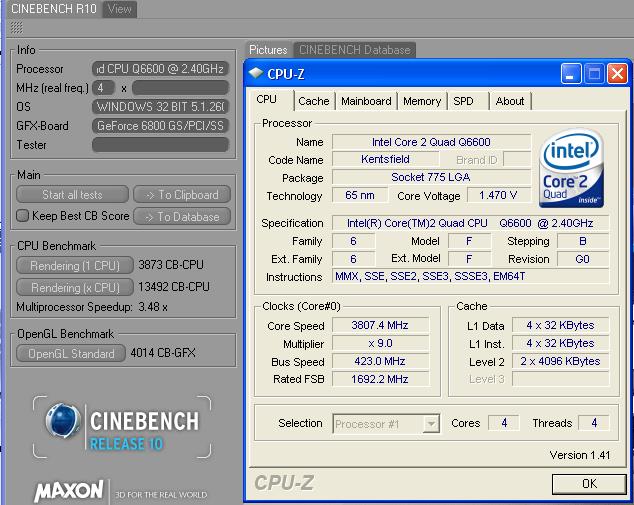
Task: Click the 13492 CB-CPU result
Action: pyautogui.click(x=174, y=287)
